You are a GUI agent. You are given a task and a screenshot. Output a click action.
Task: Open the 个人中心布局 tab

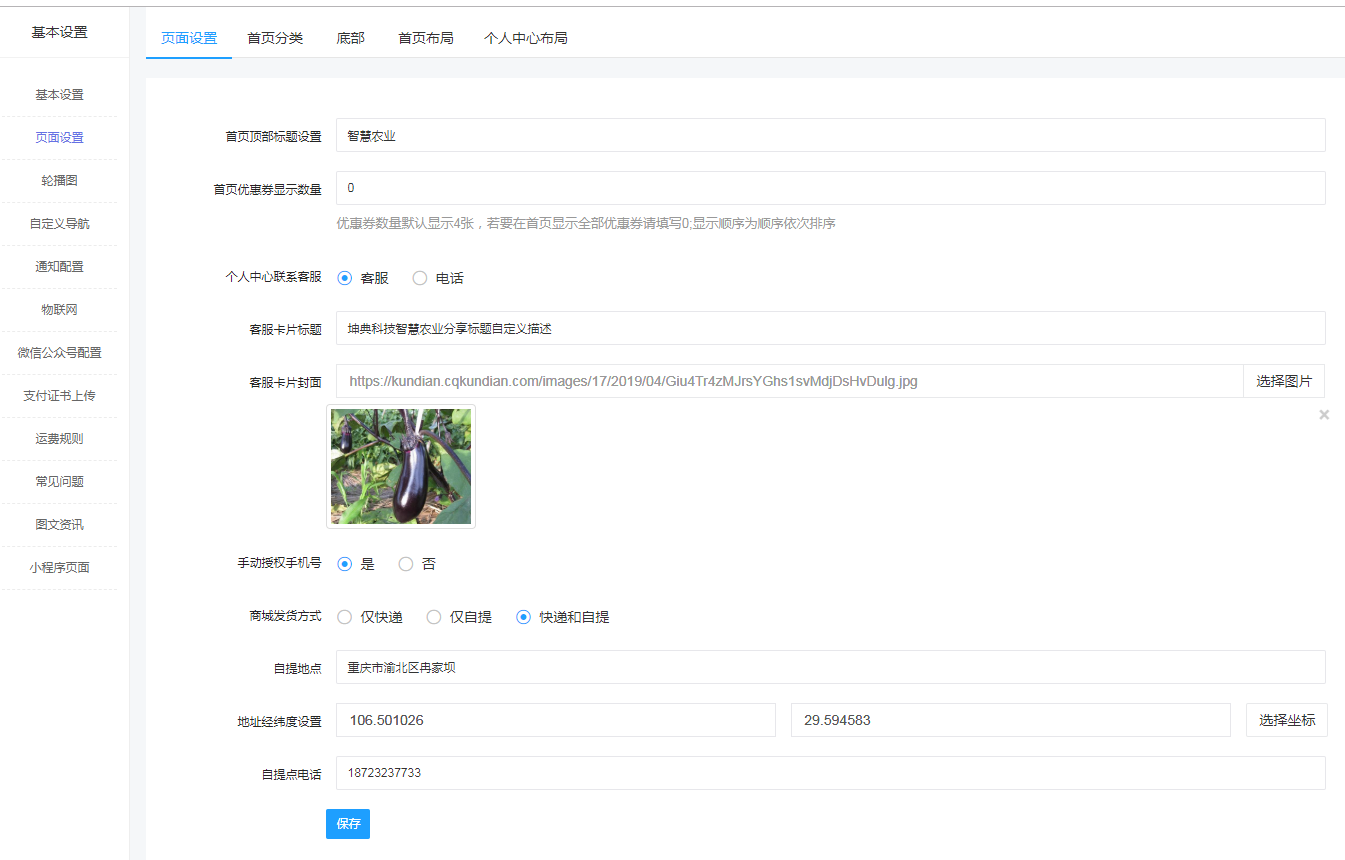[x=526, y=38]
